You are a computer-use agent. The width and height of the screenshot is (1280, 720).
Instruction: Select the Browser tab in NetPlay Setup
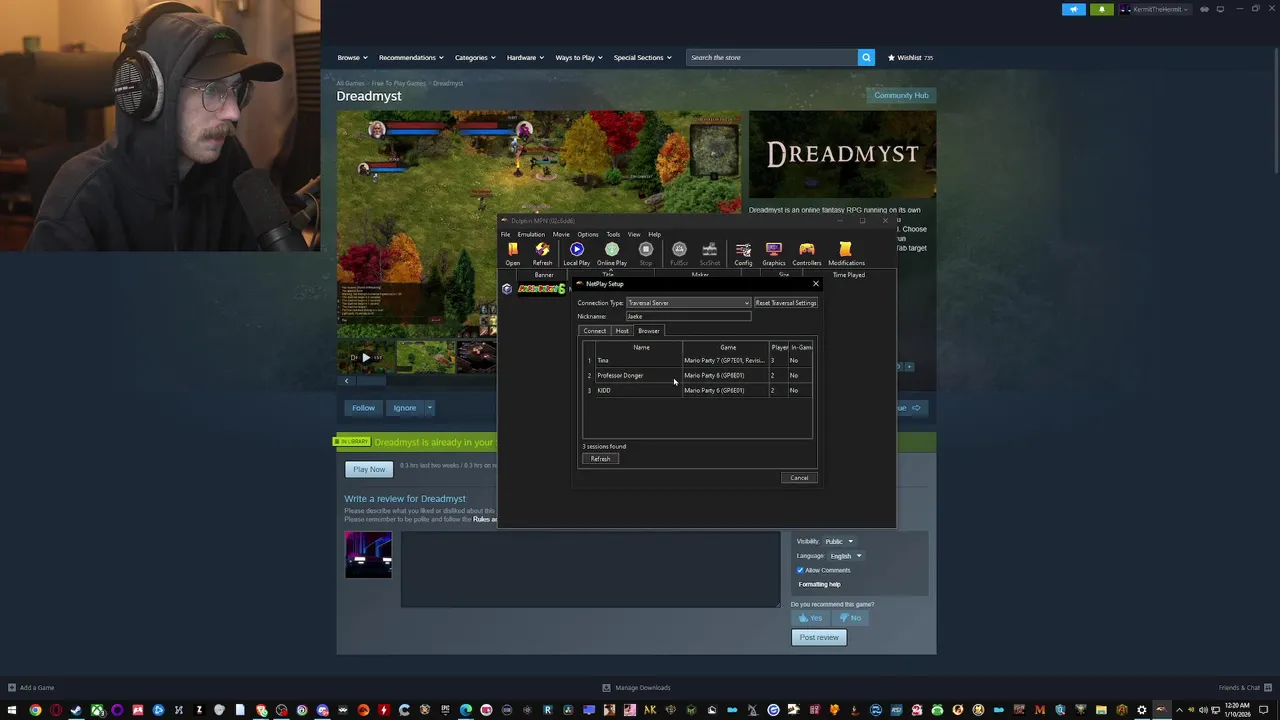point(649,331)
